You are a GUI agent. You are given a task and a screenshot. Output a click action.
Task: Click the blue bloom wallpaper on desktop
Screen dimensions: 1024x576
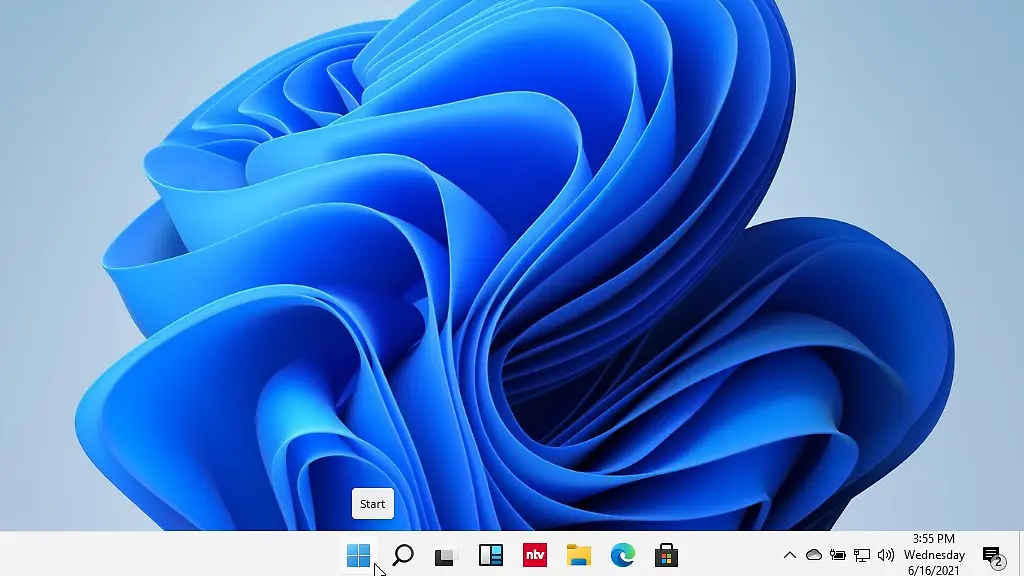pos(500,250)
